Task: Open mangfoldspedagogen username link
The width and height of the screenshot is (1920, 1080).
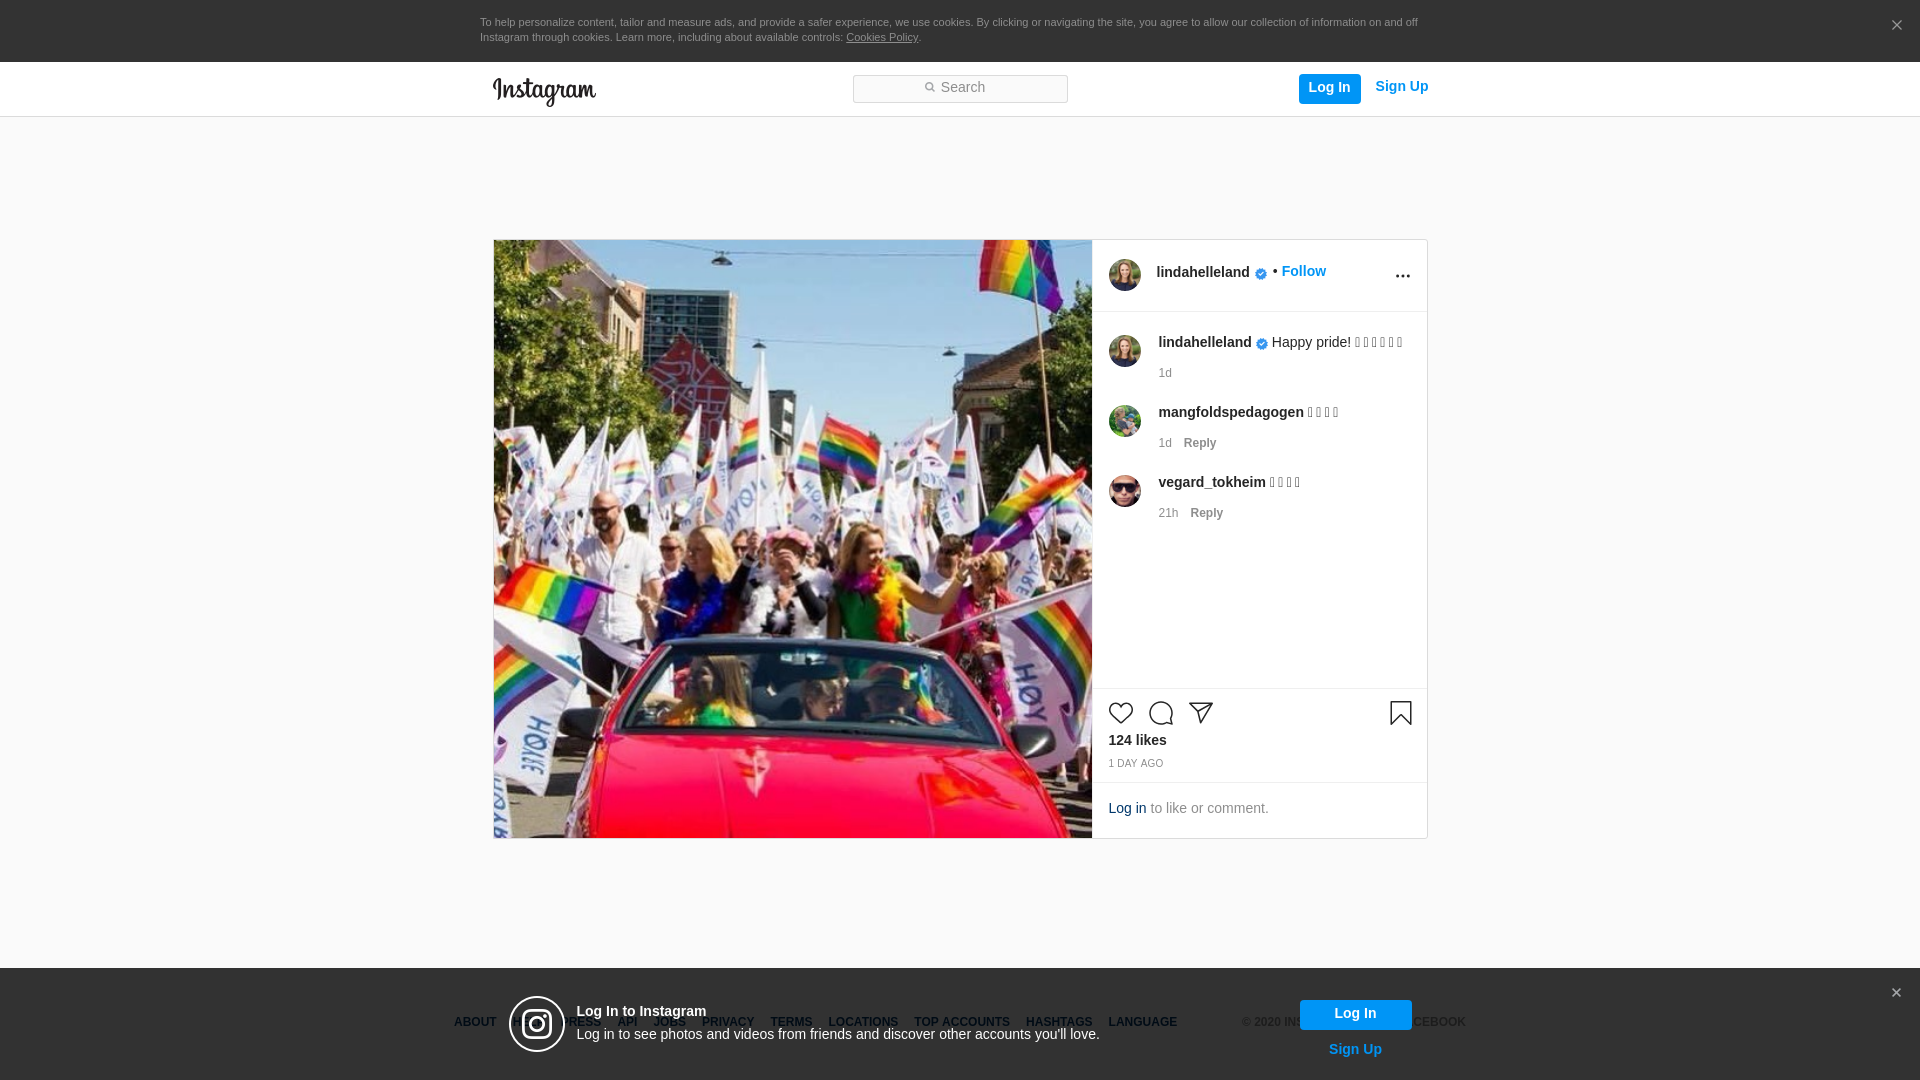Action: coord(1230,412)
